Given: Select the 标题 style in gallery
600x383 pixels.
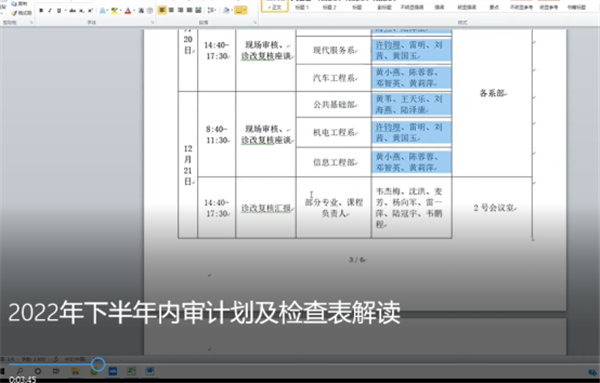Looking at the screenshot, I should click(357, 7).
